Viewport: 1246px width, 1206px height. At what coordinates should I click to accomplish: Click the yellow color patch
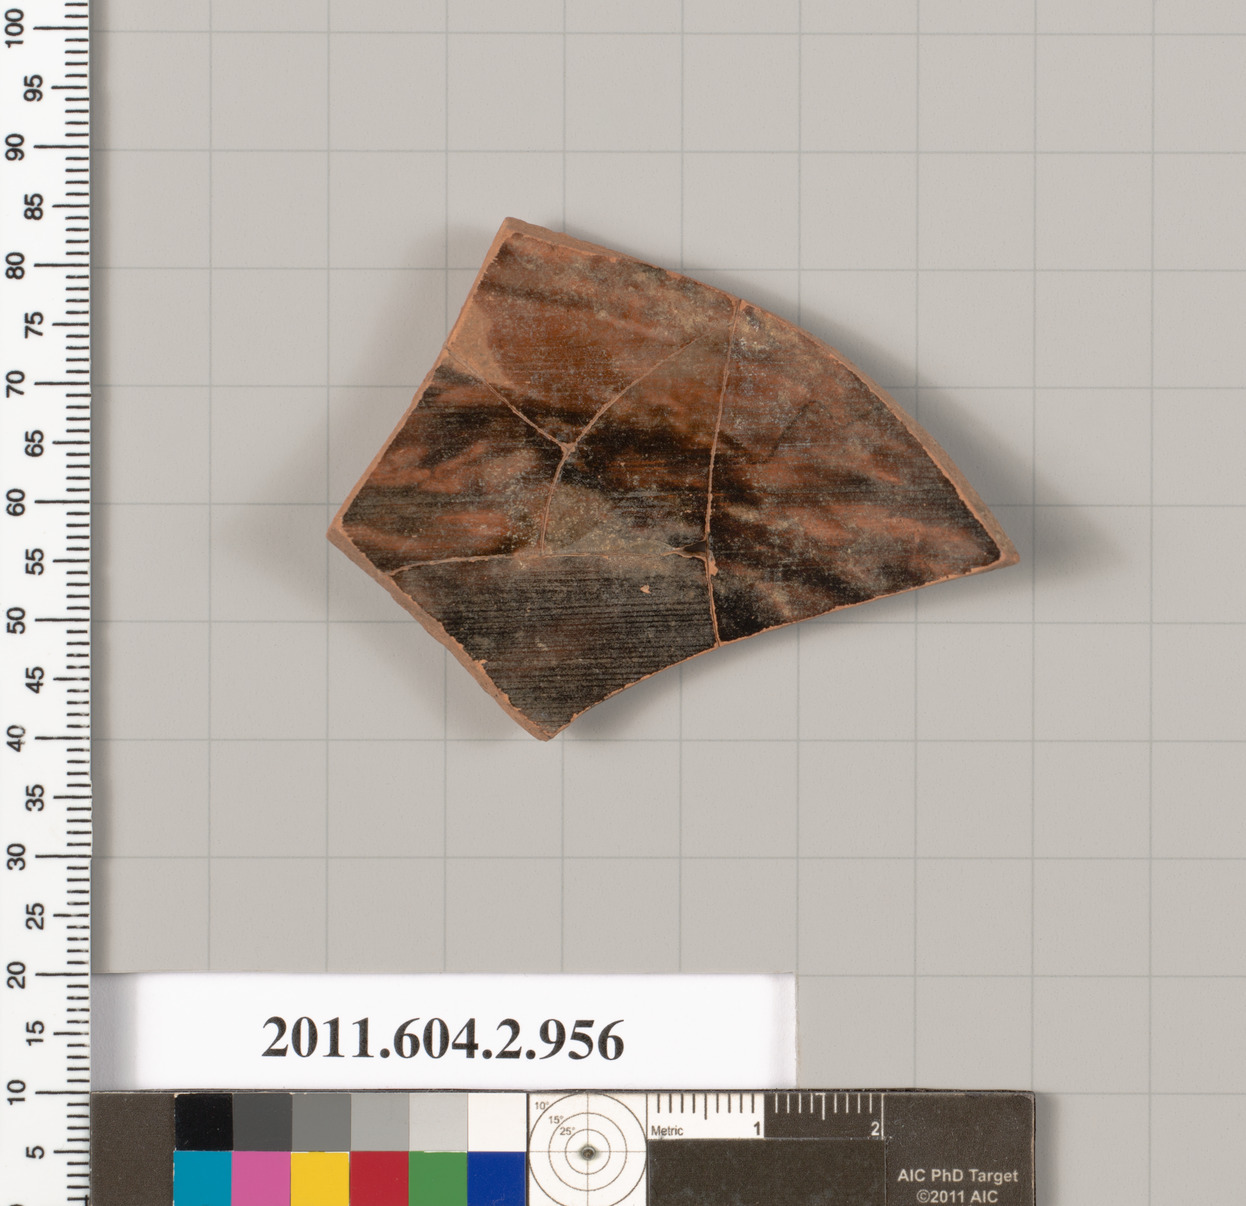[320, 1178]
